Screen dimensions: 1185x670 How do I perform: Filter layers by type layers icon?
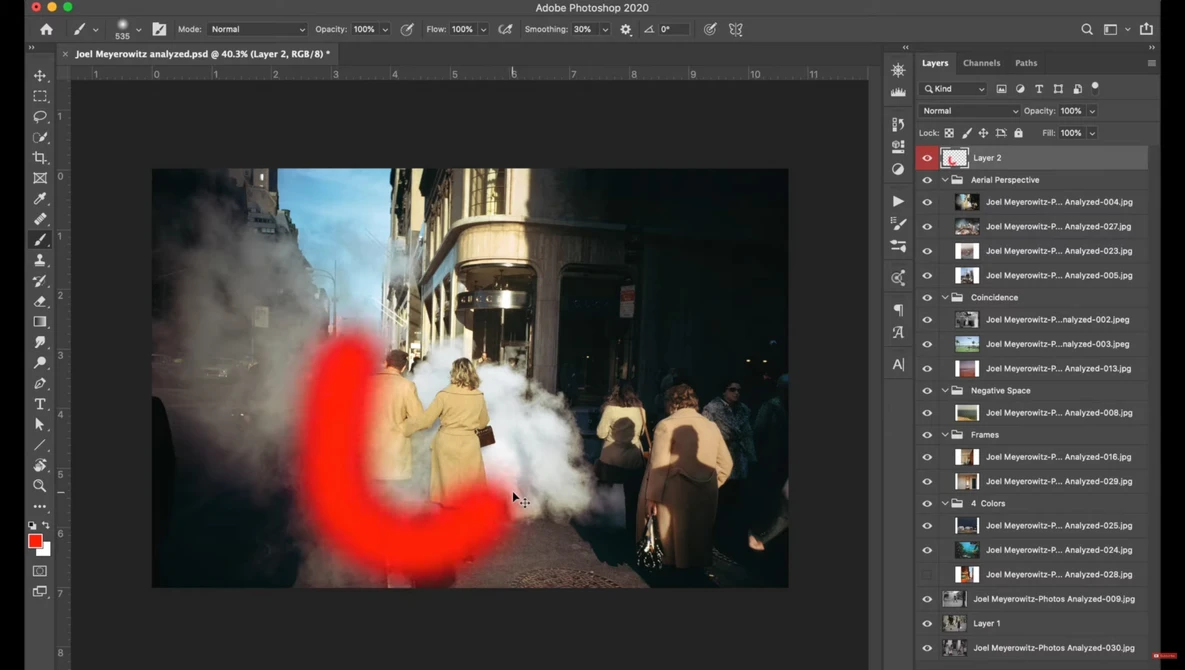pyautogui.click(x=1039, y=88)
